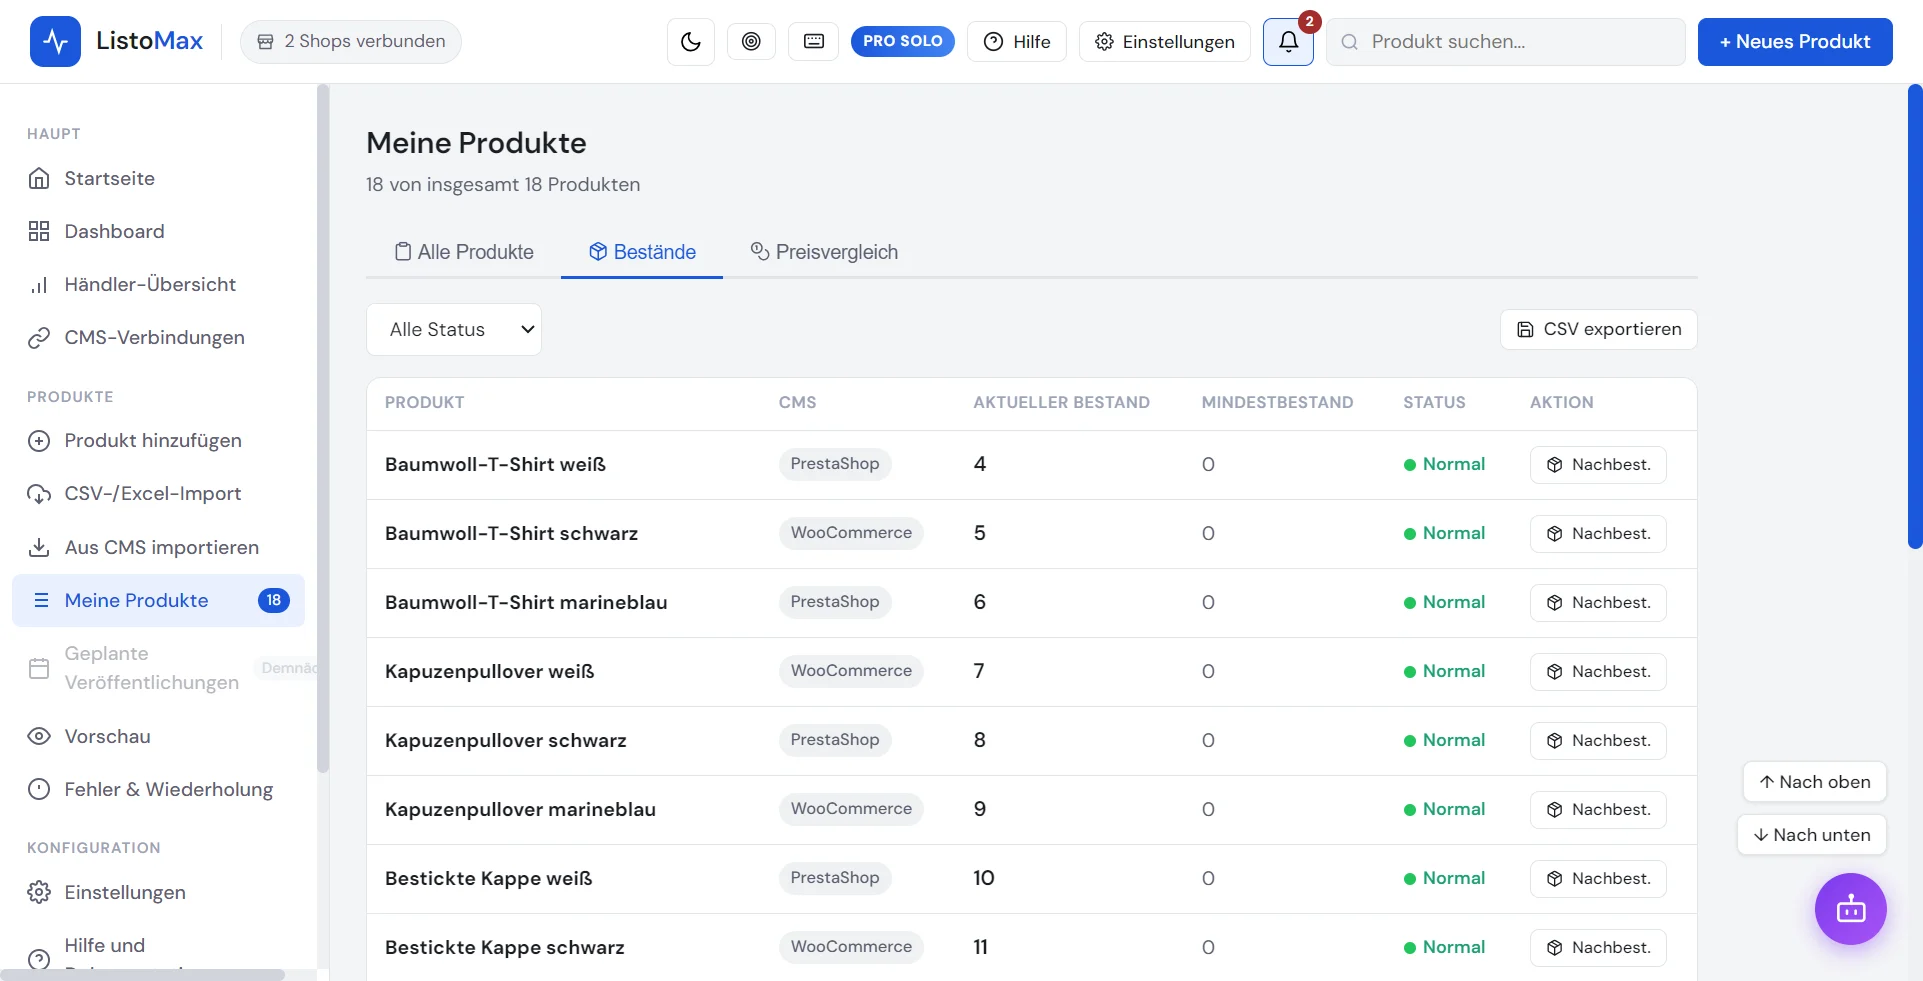
Task: Click the sidebar vertical scrollbar
Action: tap(322, 430)
